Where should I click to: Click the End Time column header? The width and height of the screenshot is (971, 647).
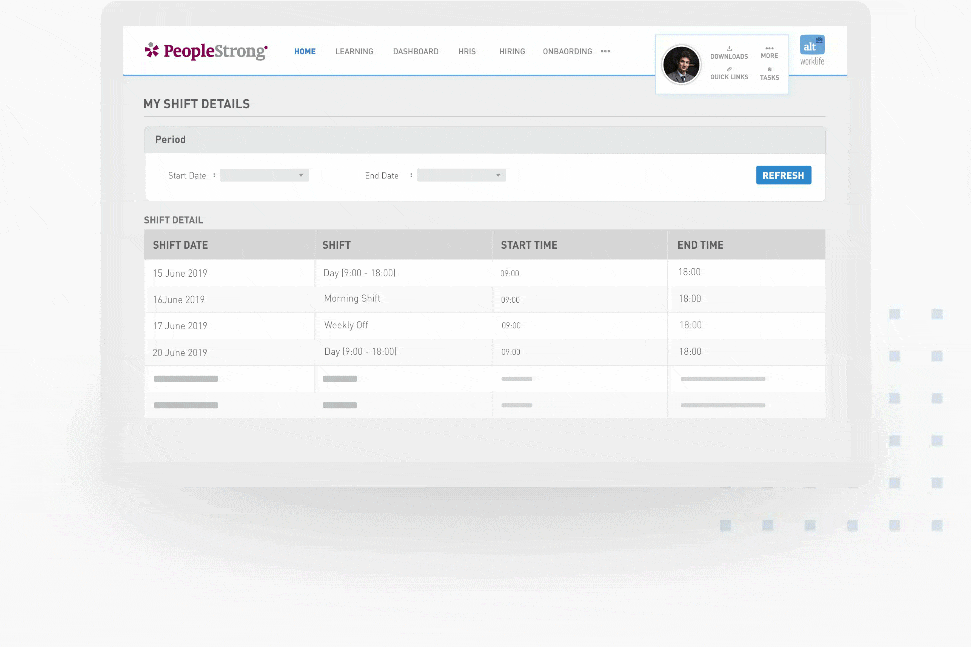coord(700,245)
